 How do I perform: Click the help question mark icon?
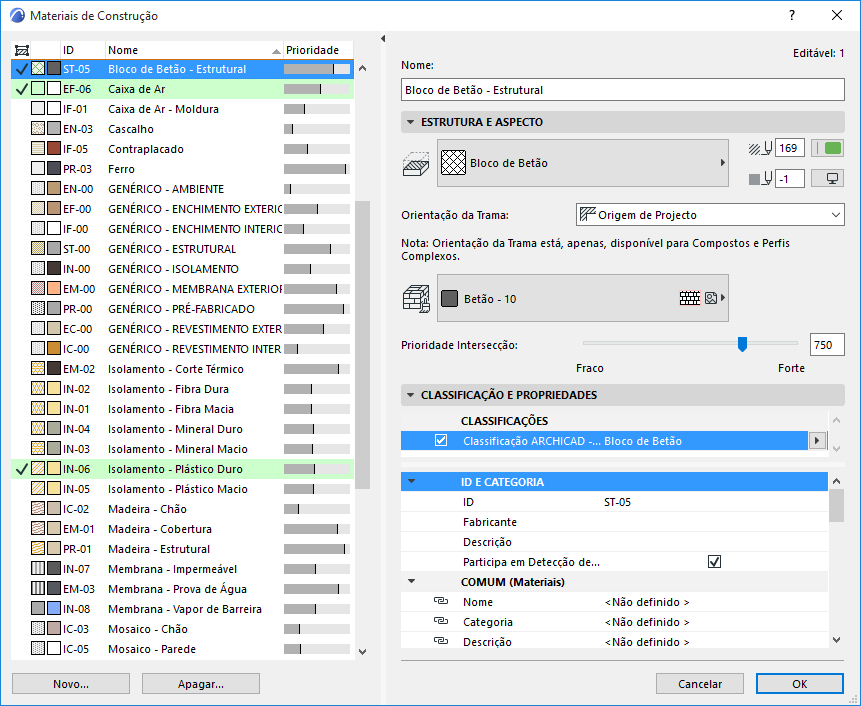coord(792,15)
